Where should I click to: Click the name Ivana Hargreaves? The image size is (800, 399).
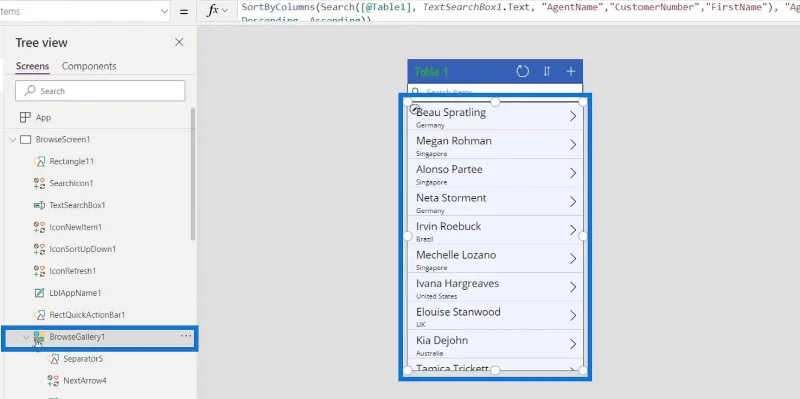(457, 284)
